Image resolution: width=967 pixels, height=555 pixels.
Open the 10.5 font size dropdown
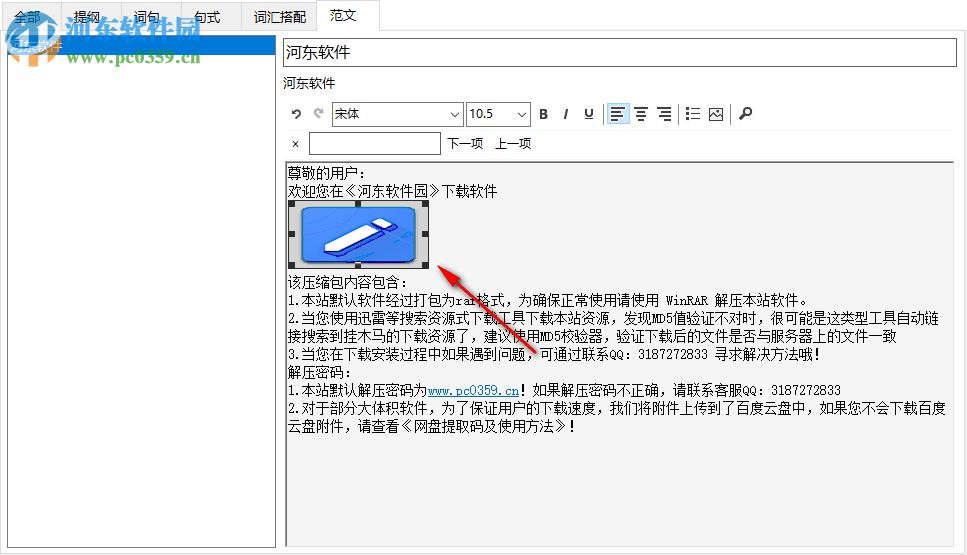[498, 114]
